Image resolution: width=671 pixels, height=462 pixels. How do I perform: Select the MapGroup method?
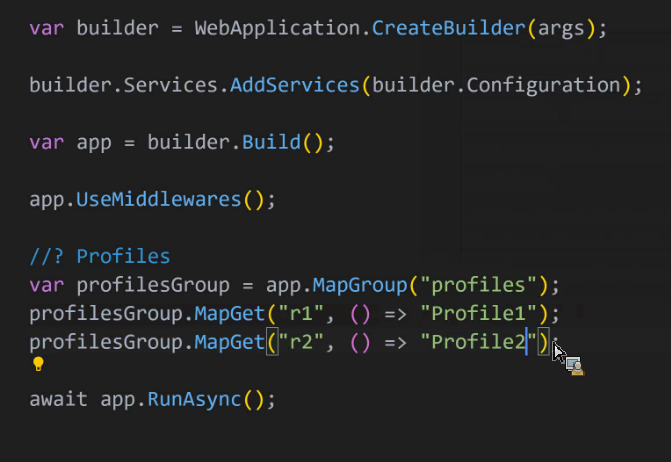(360, 285)
